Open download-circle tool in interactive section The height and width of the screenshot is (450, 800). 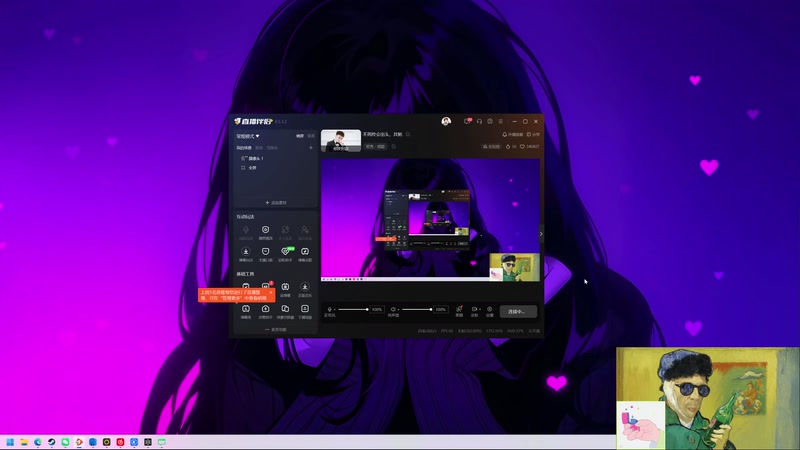246,254
